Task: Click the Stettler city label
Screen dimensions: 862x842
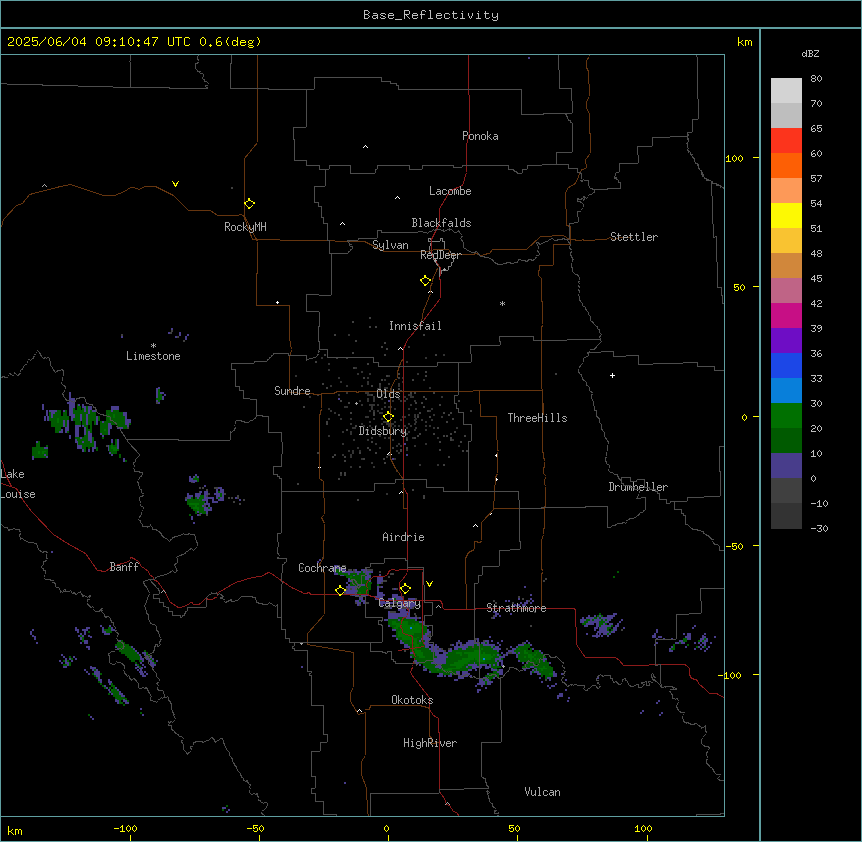Action: click(x=634, y=237)
